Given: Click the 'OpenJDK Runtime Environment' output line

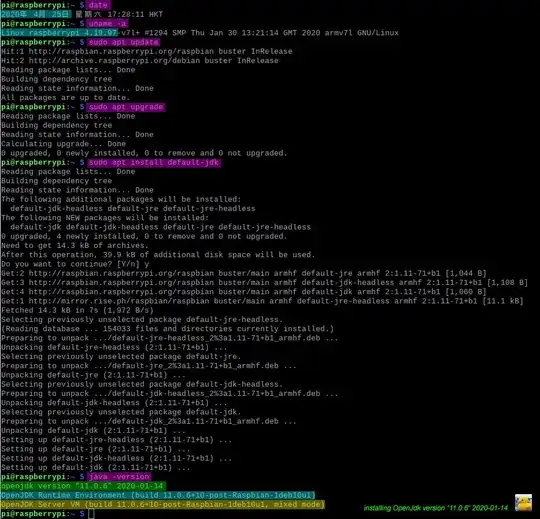Looking at the screenshot, I should click(158, 495).
